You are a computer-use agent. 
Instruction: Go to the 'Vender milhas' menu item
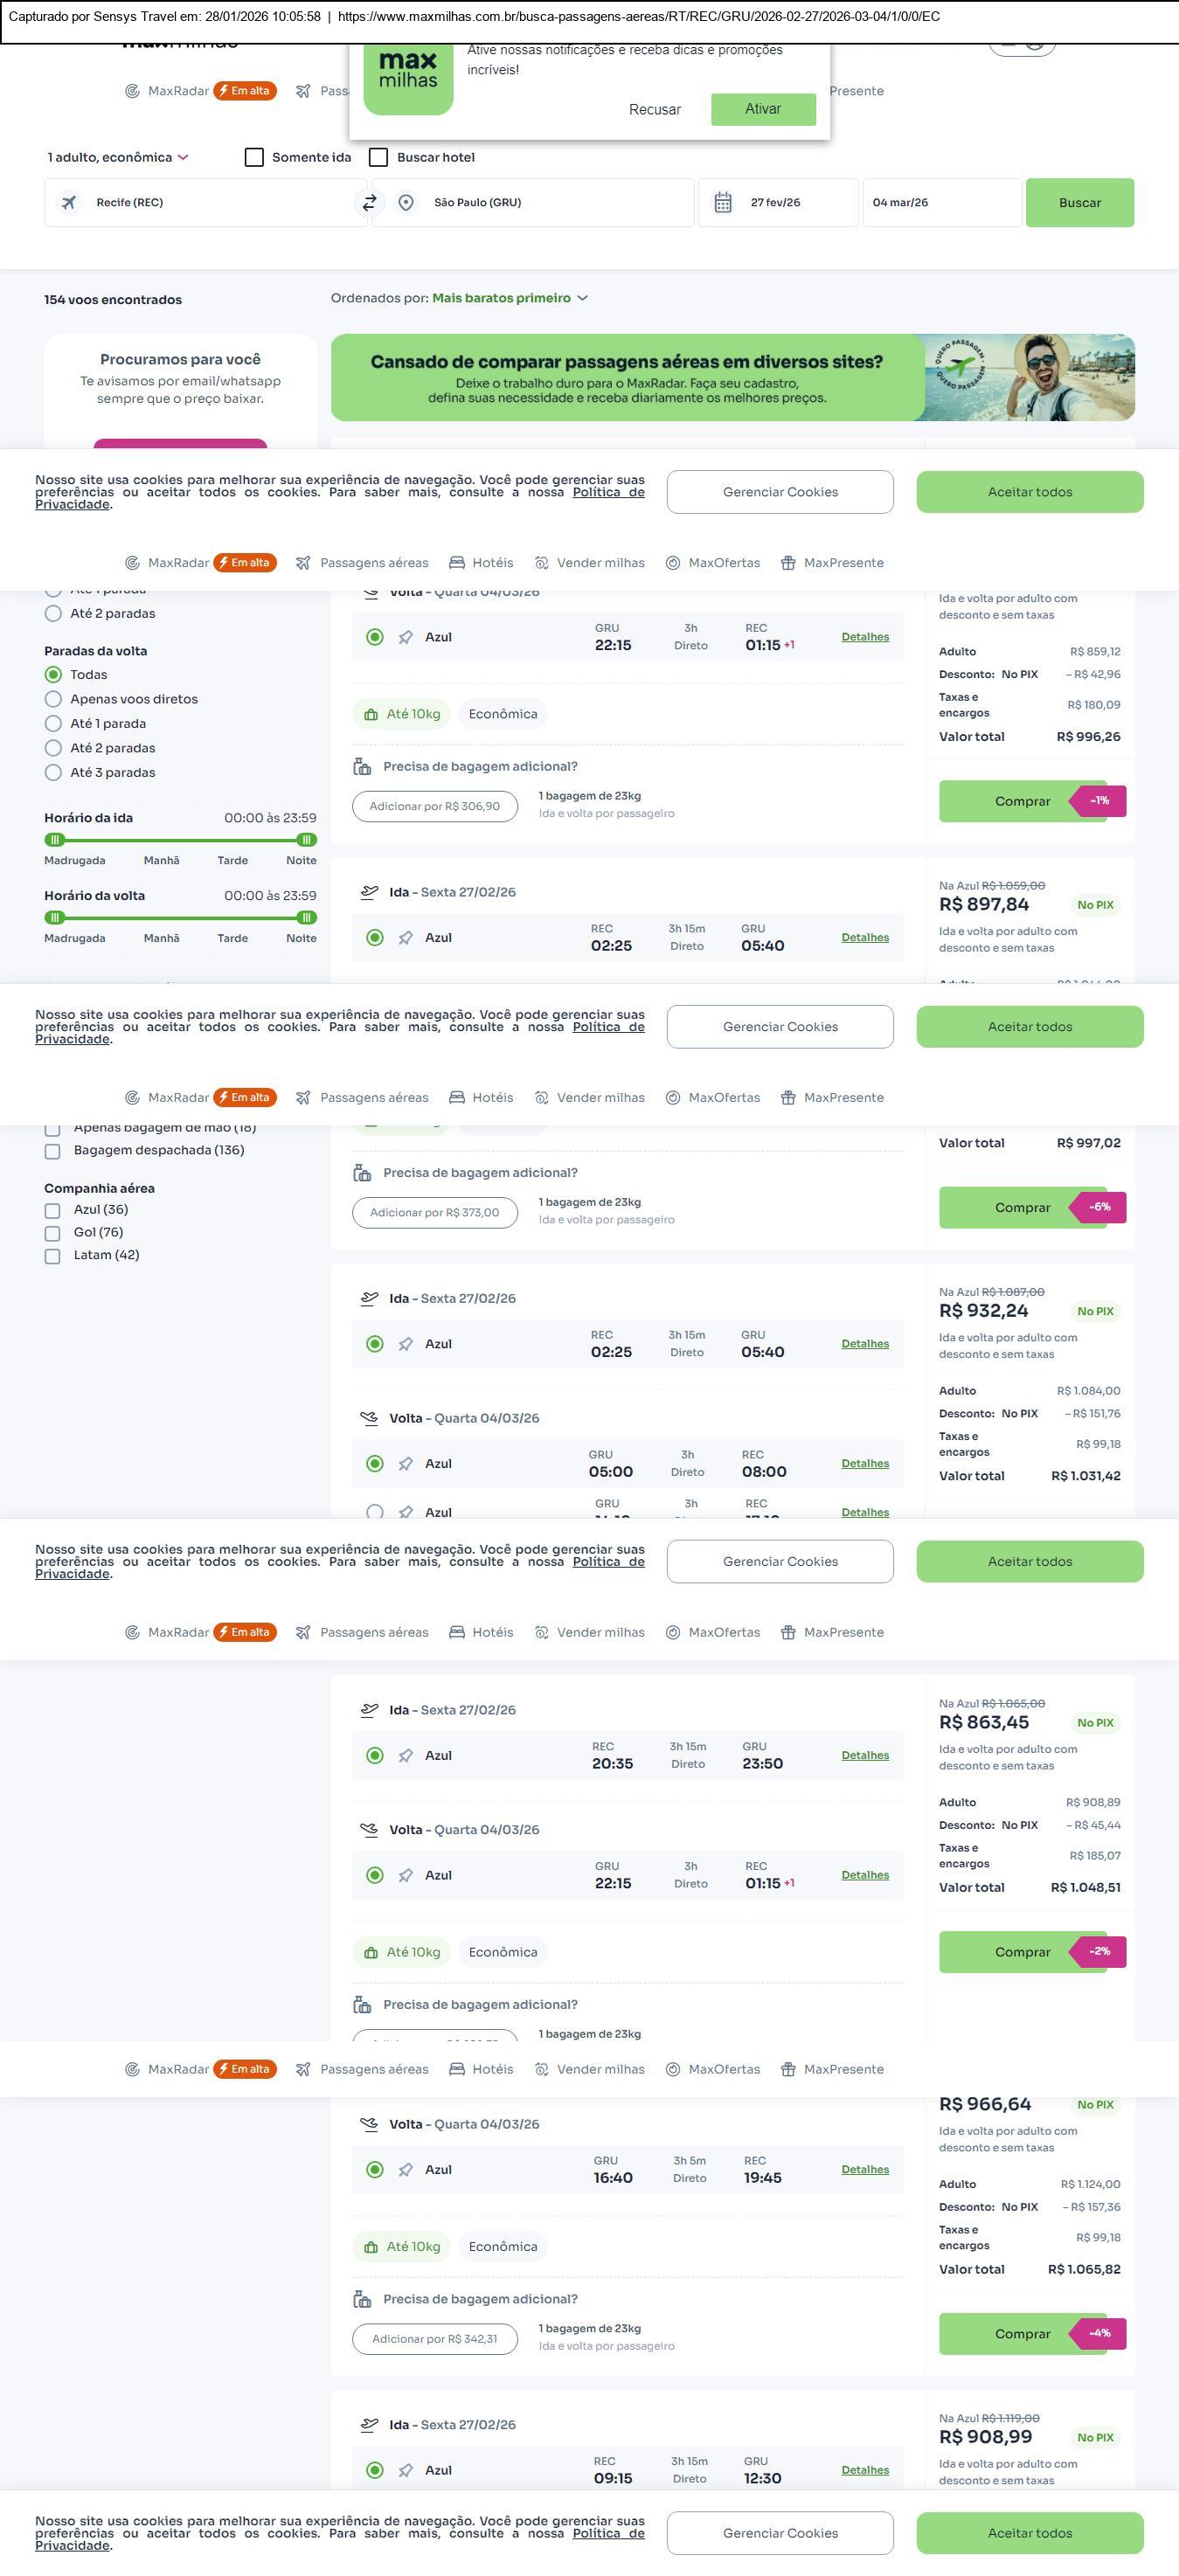coord(589,563)
